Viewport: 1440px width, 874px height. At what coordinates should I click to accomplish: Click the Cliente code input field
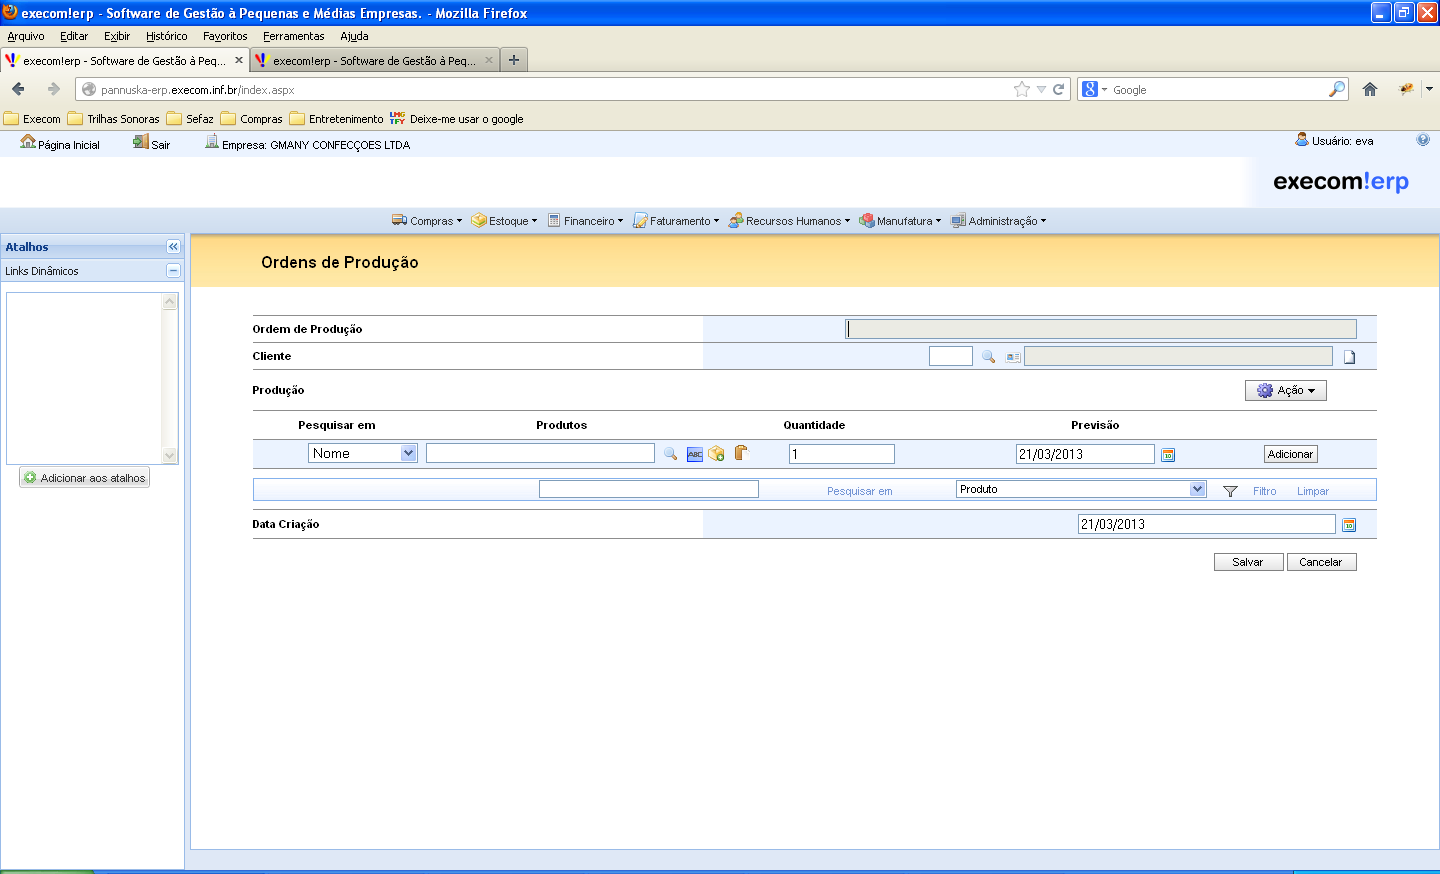click(951, 356)
